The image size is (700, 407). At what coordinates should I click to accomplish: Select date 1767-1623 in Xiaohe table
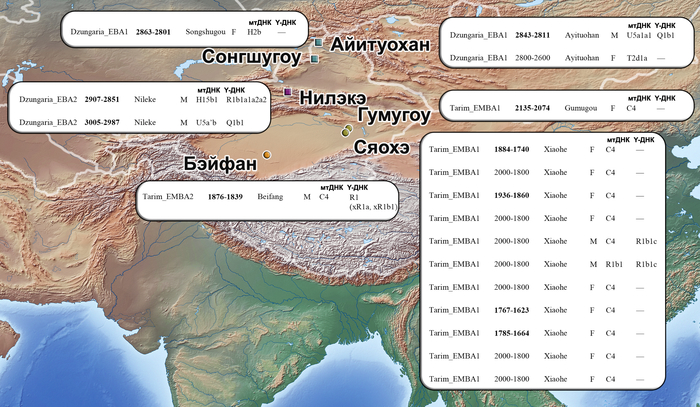[x=512, y=310]
